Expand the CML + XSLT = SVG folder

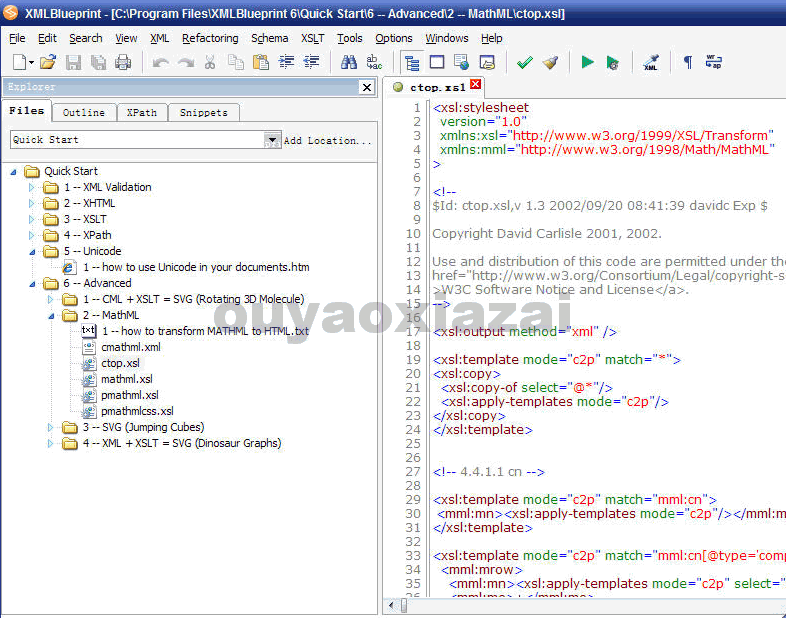(x=50, y=300)
